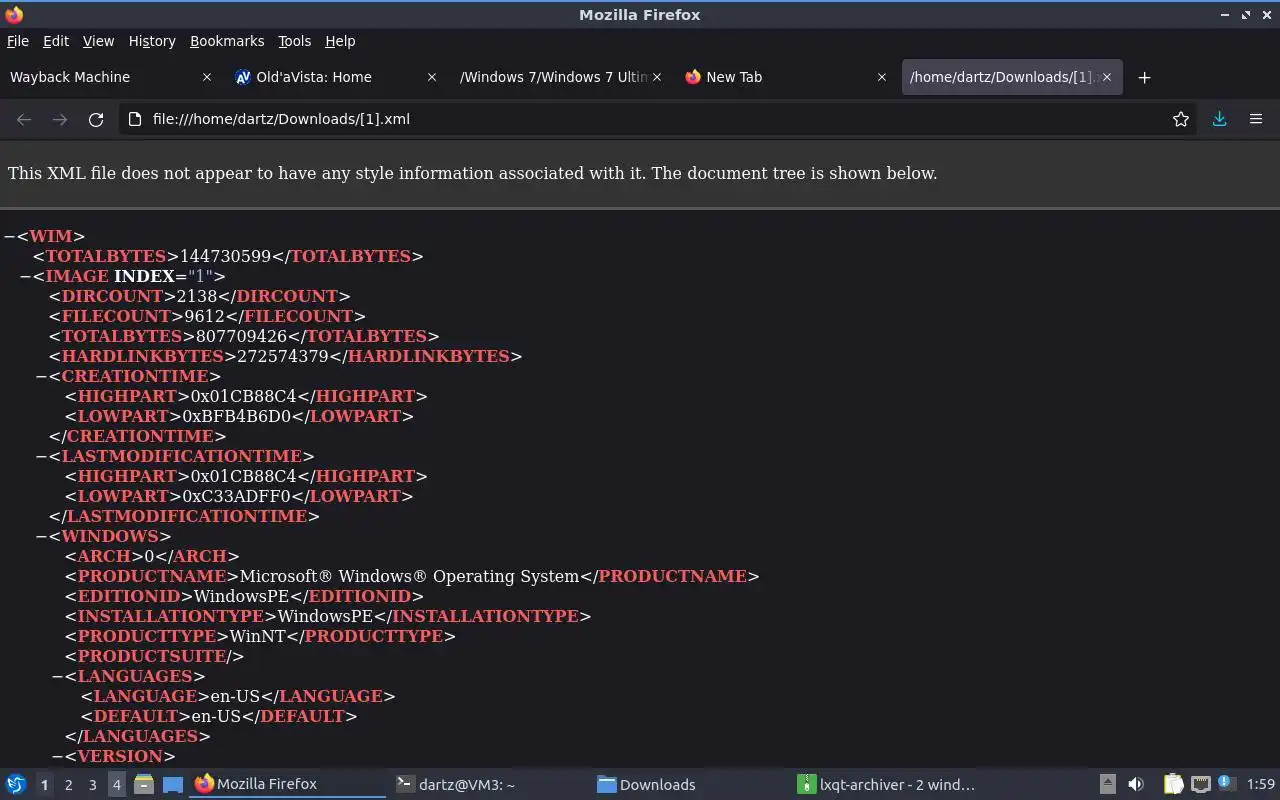Image resolution: width=1280 pixels, height=800 pixels.
Task: Collapse the CREATIONTIME node
Action: pos(41,376)
